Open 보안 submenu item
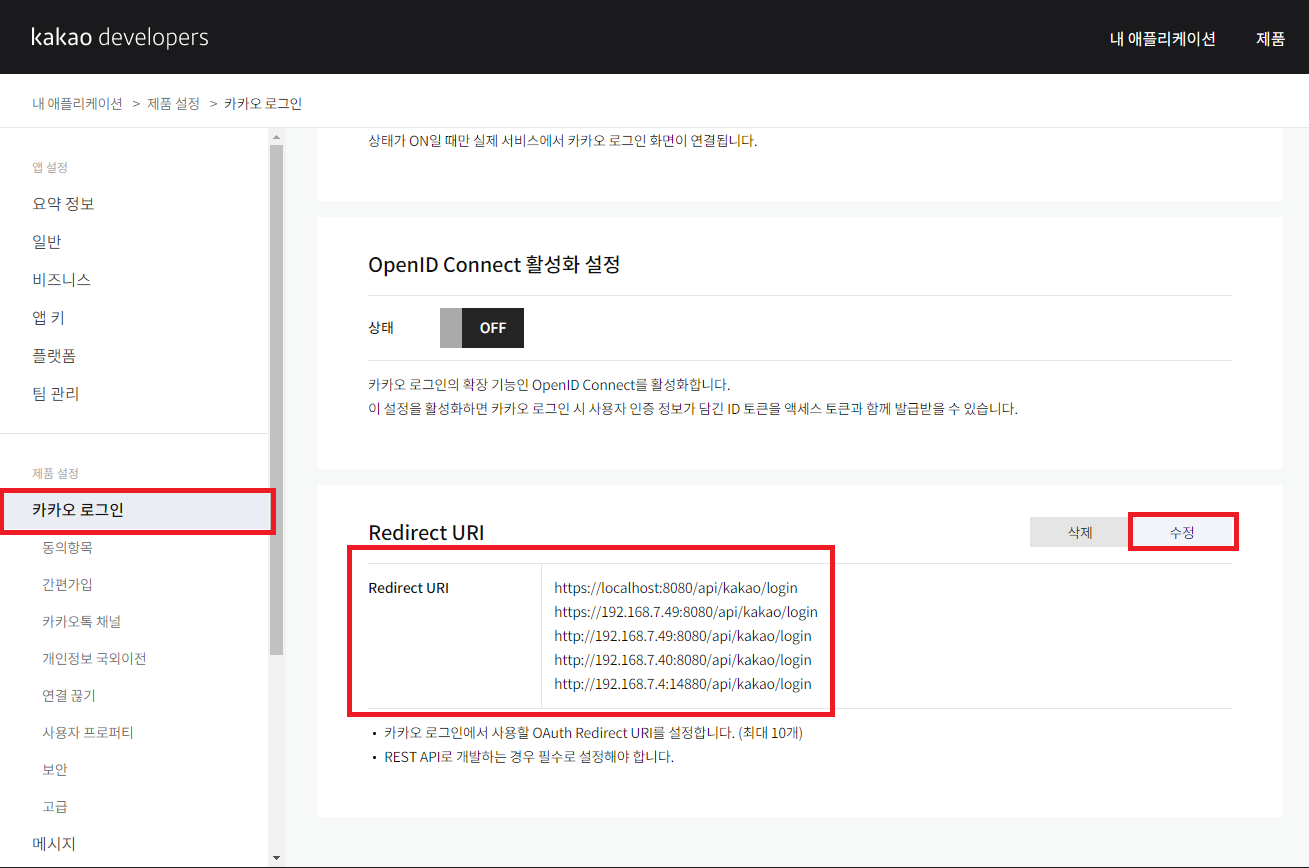 (55, 770)
